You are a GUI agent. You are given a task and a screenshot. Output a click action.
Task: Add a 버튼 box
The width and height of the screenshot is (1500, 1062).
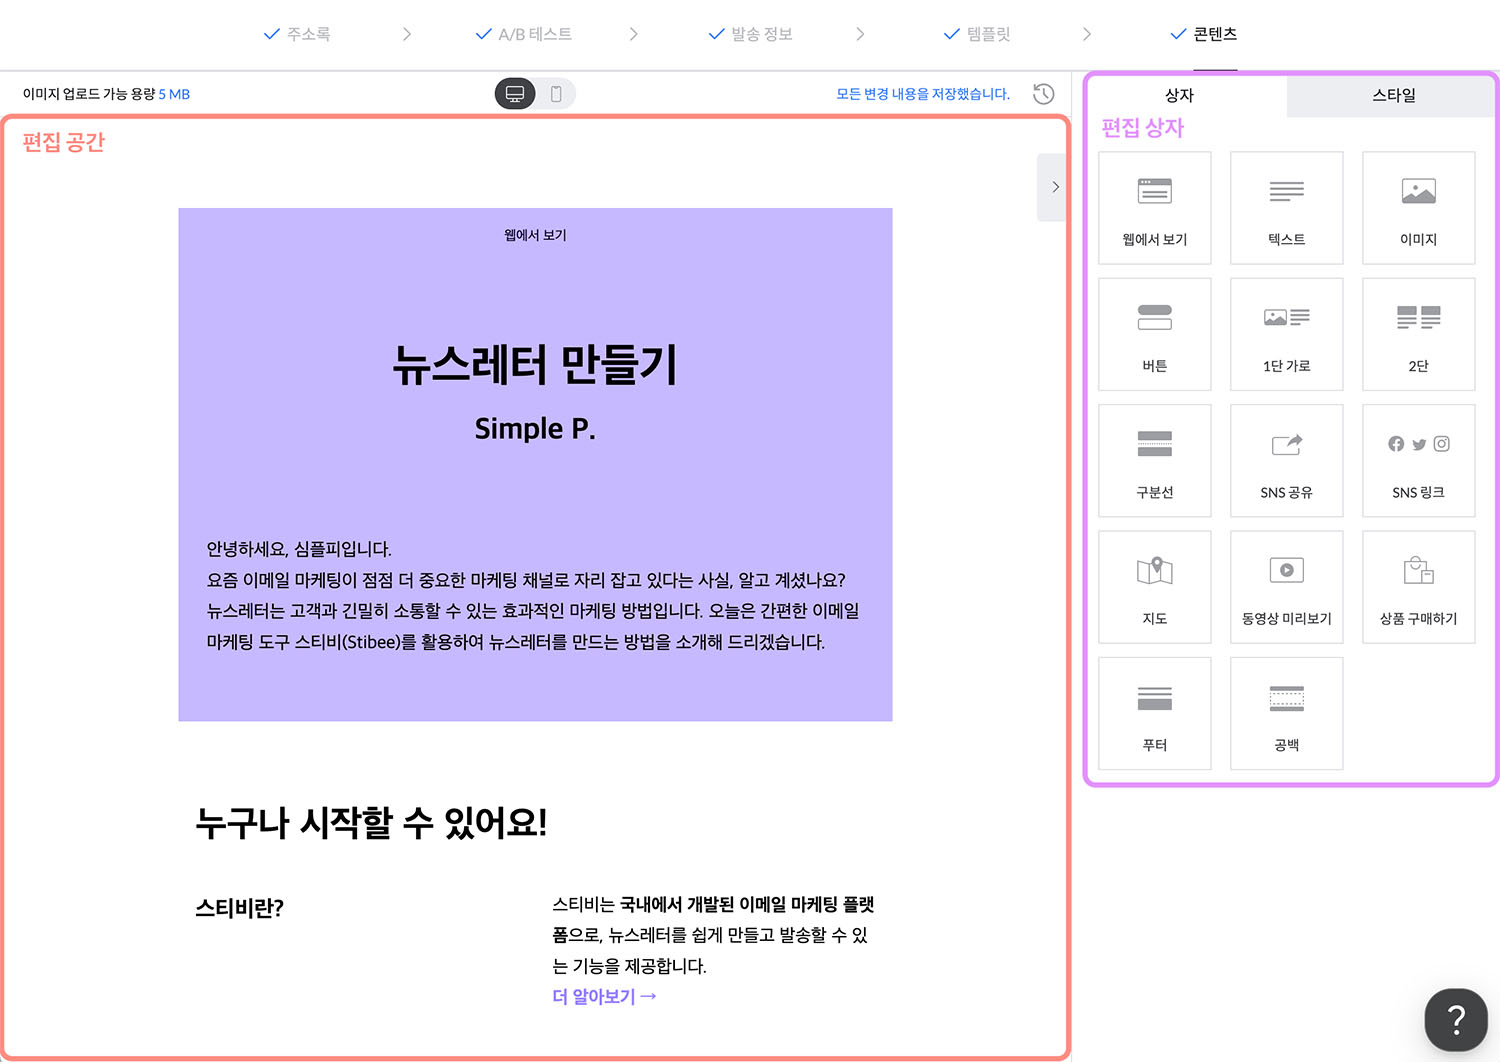point(1154,334)
